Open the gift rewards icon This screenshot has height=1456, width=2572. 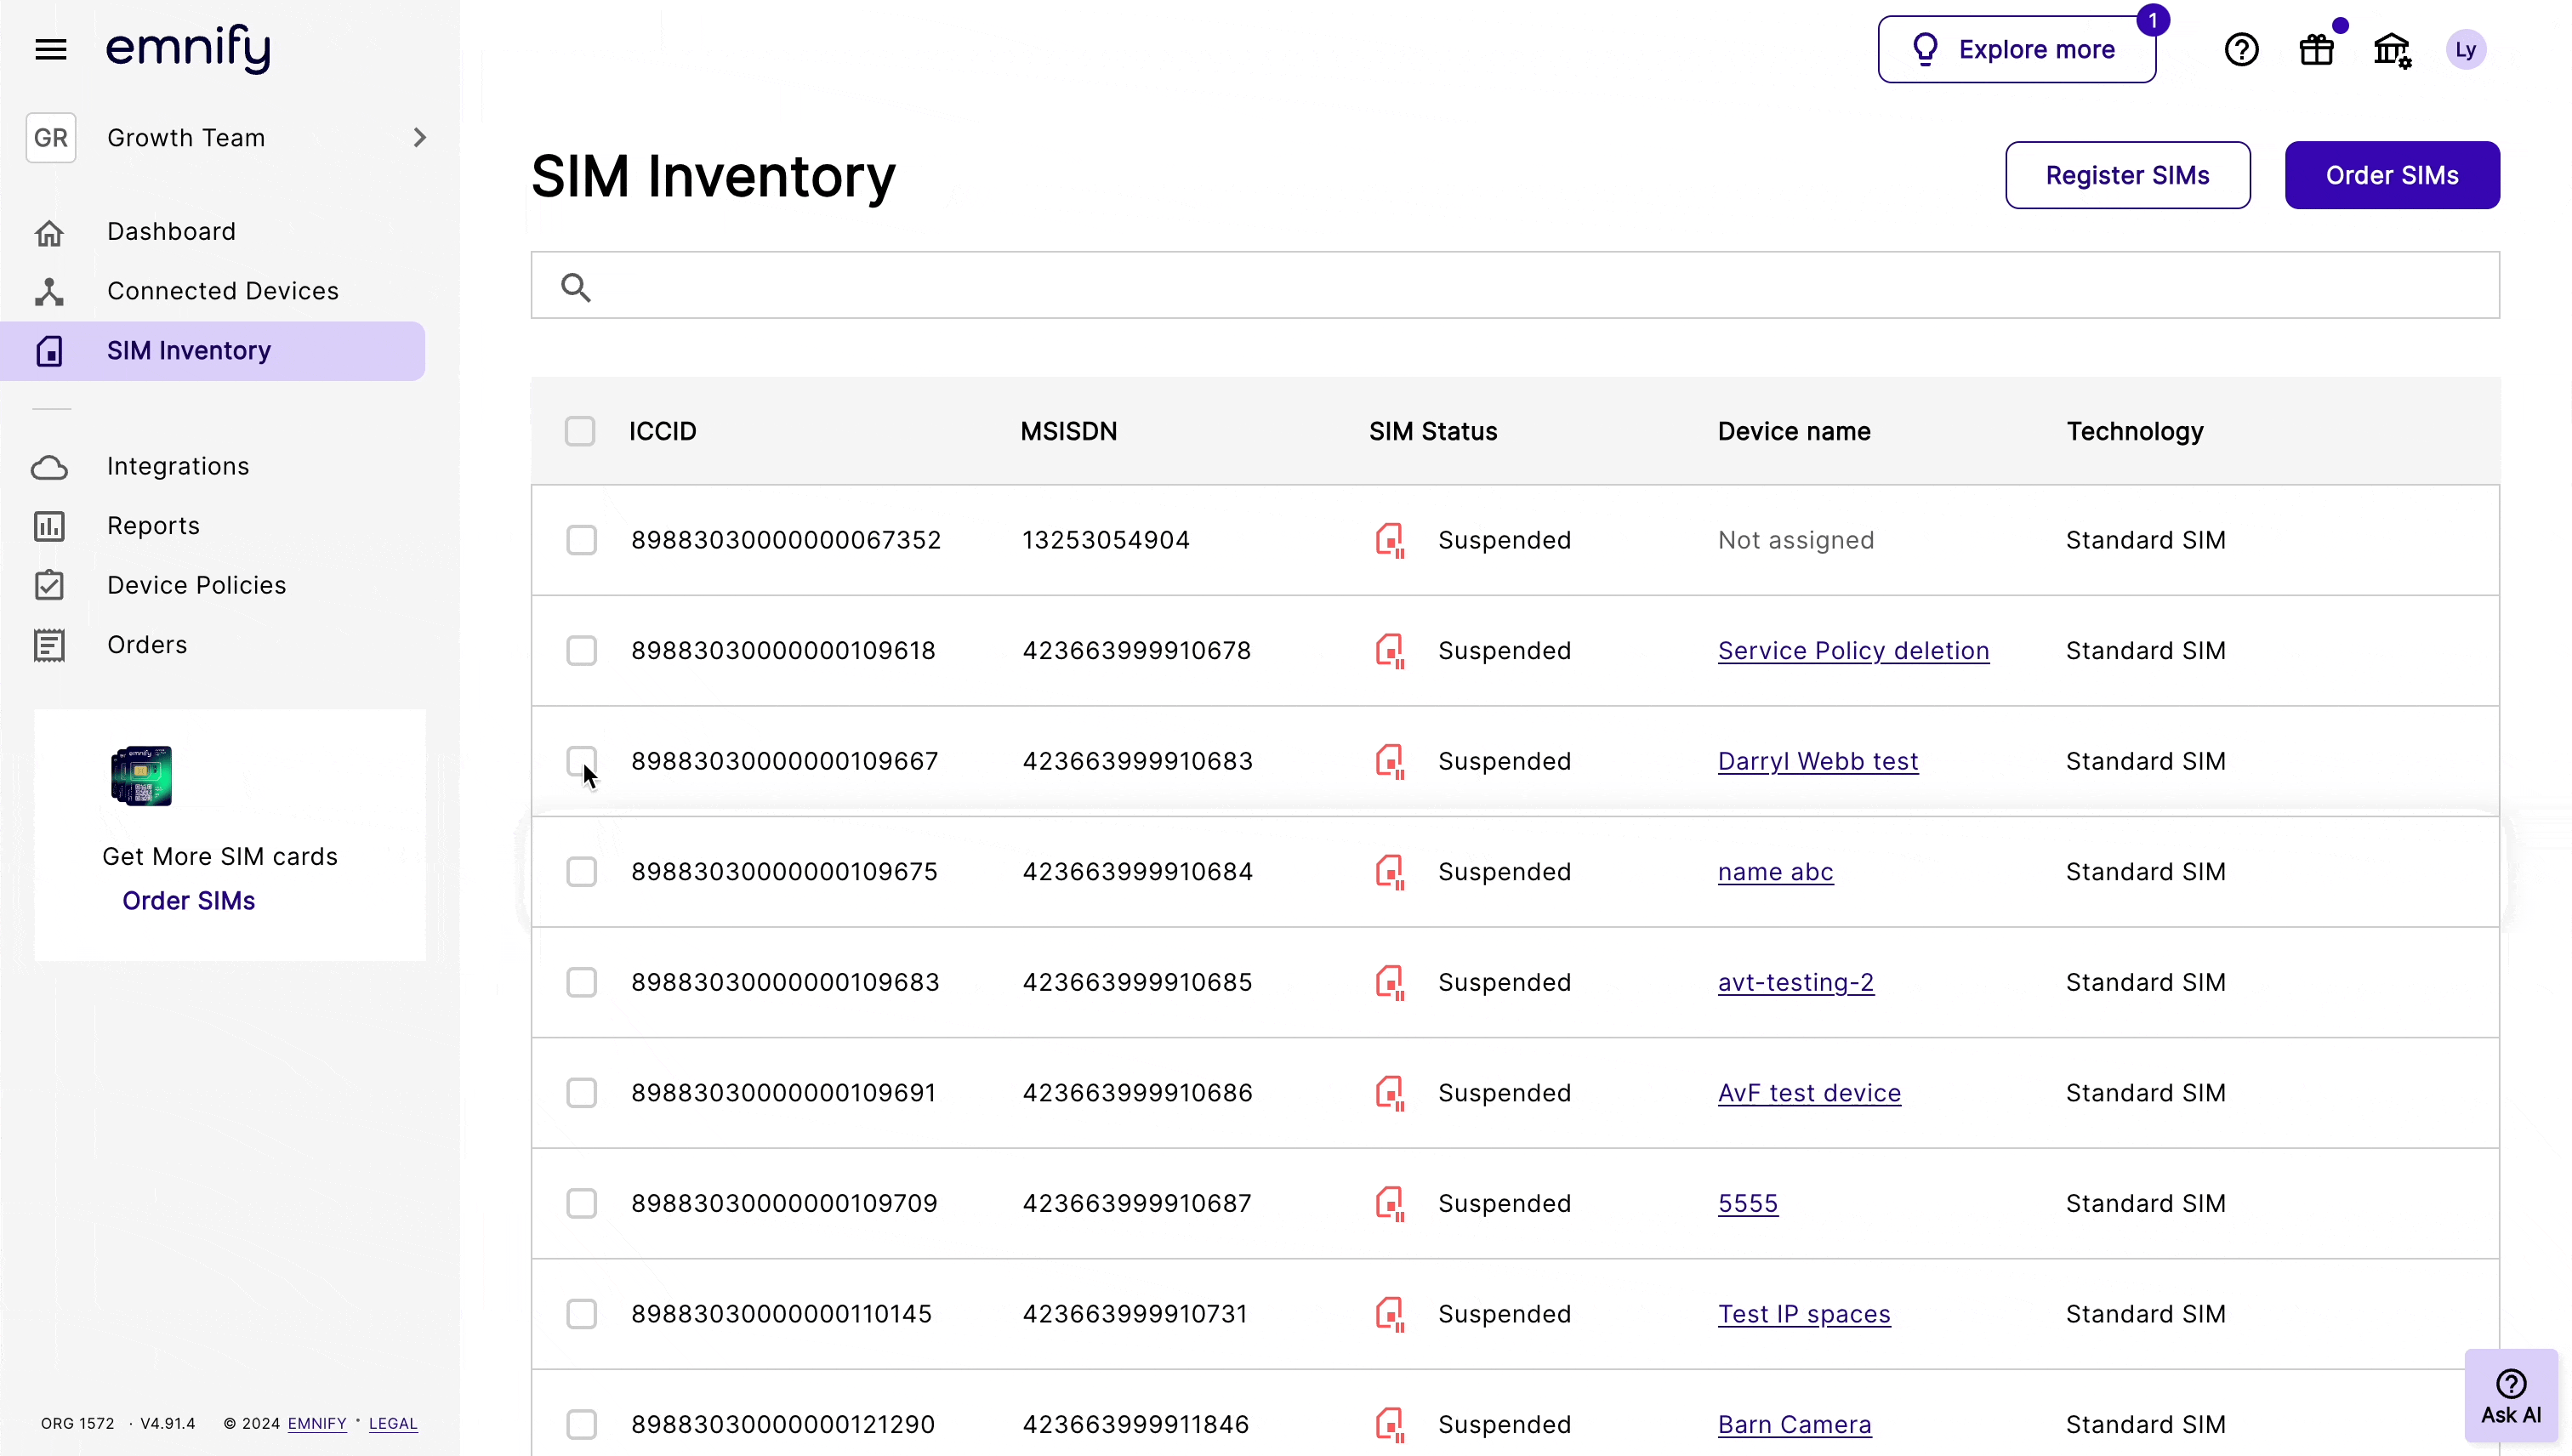[x=2316, y=49]
